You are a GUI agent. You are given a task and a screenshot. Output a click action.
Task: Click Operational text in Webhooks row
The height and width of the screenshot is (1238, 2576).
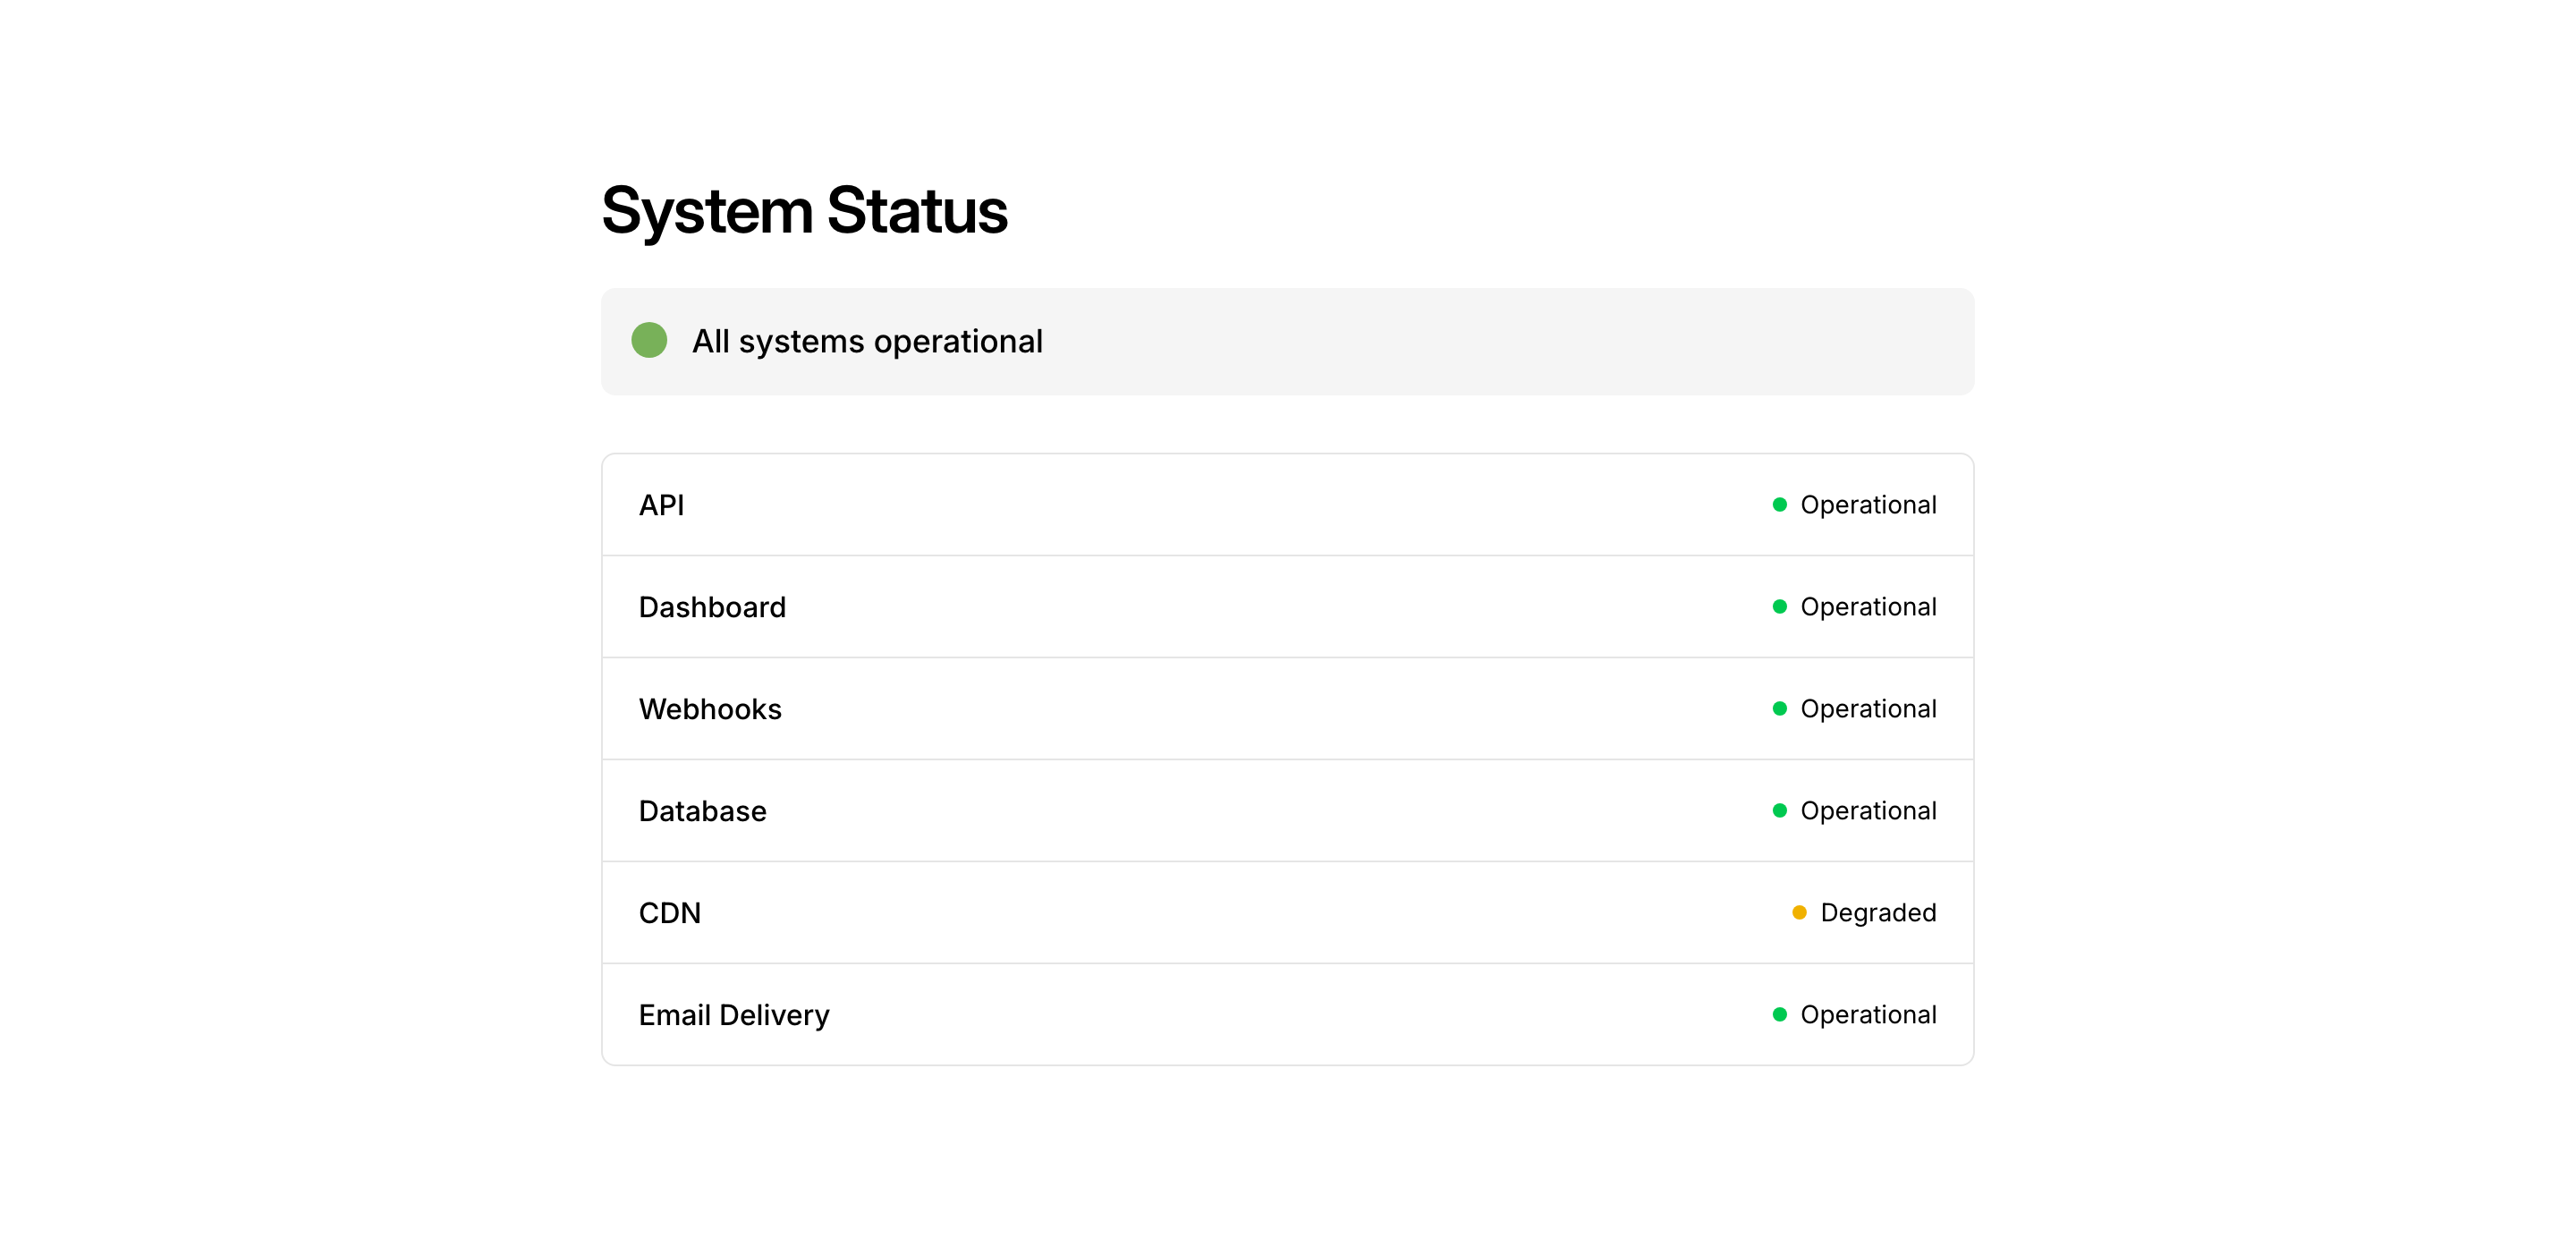(1867, 709)
